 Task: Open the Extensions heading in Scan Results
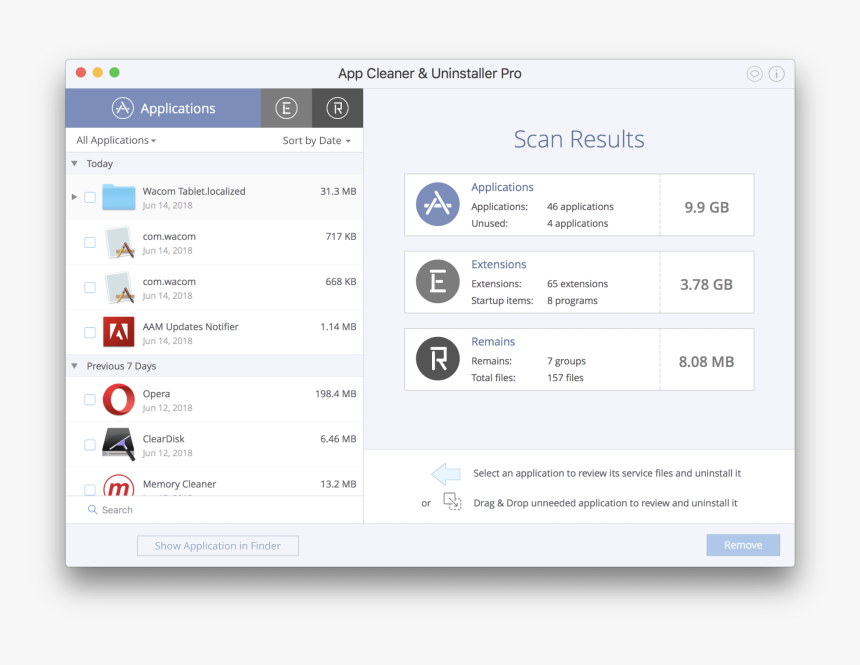(x=499, y=264)
